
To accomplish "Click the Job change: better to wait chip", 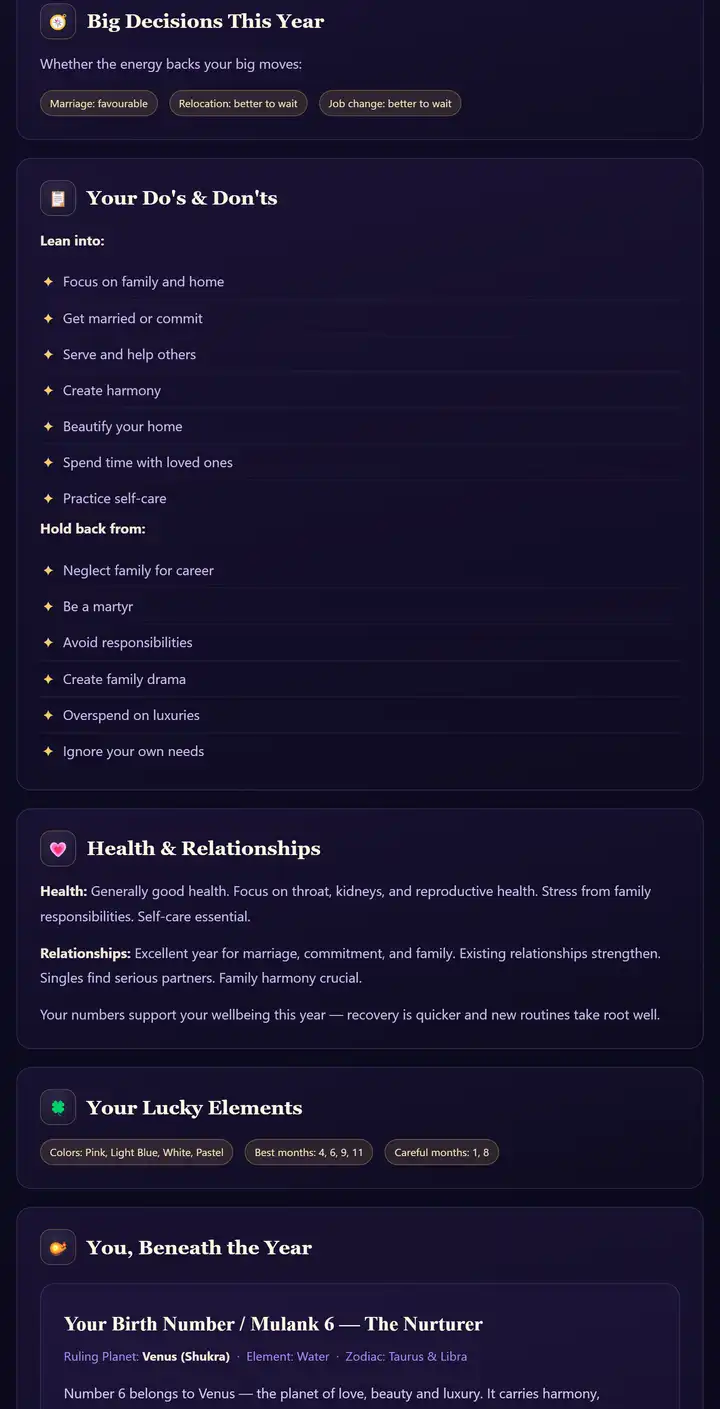I will click(390, 104).
